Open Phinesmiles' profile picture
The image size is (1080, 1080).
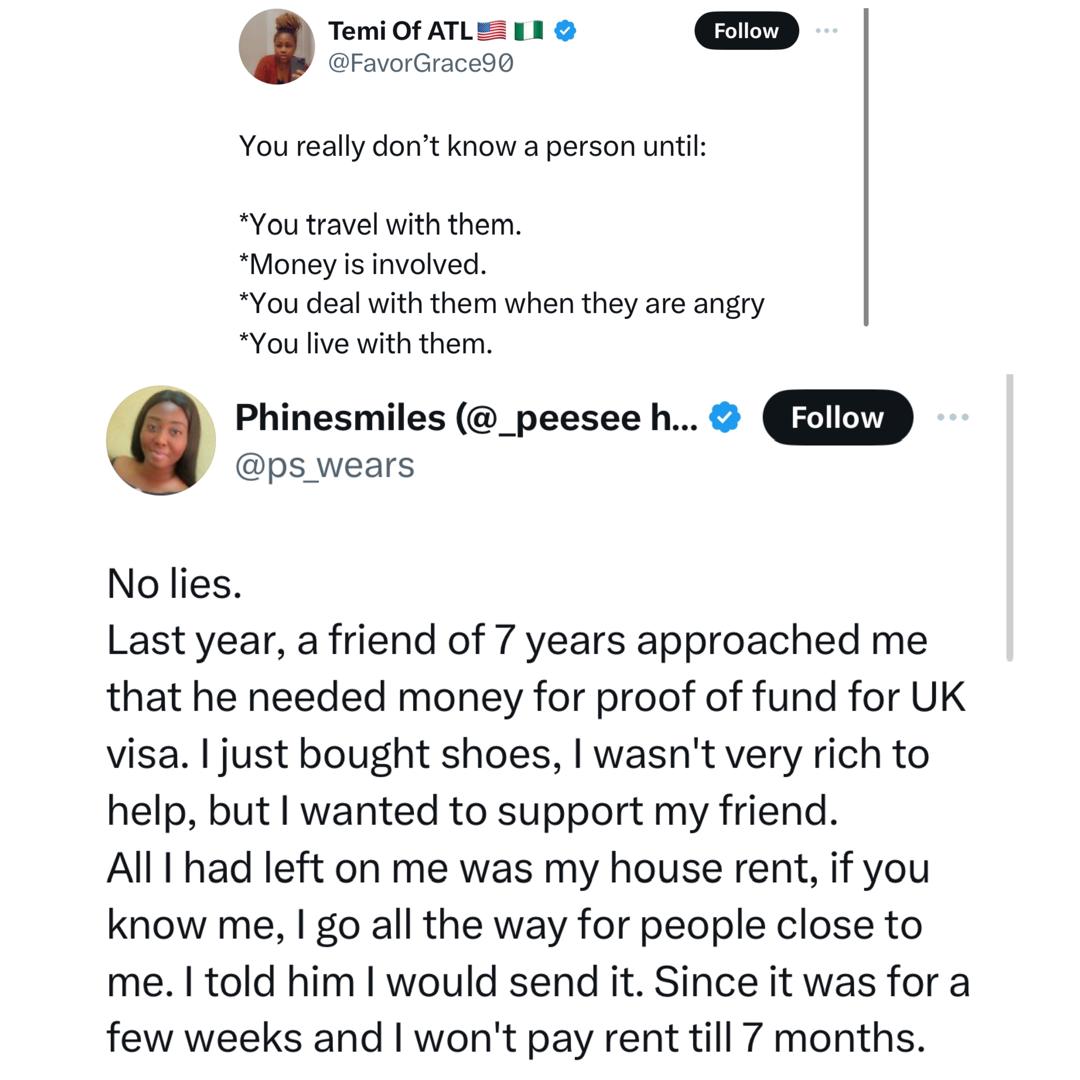pos(161,440)
